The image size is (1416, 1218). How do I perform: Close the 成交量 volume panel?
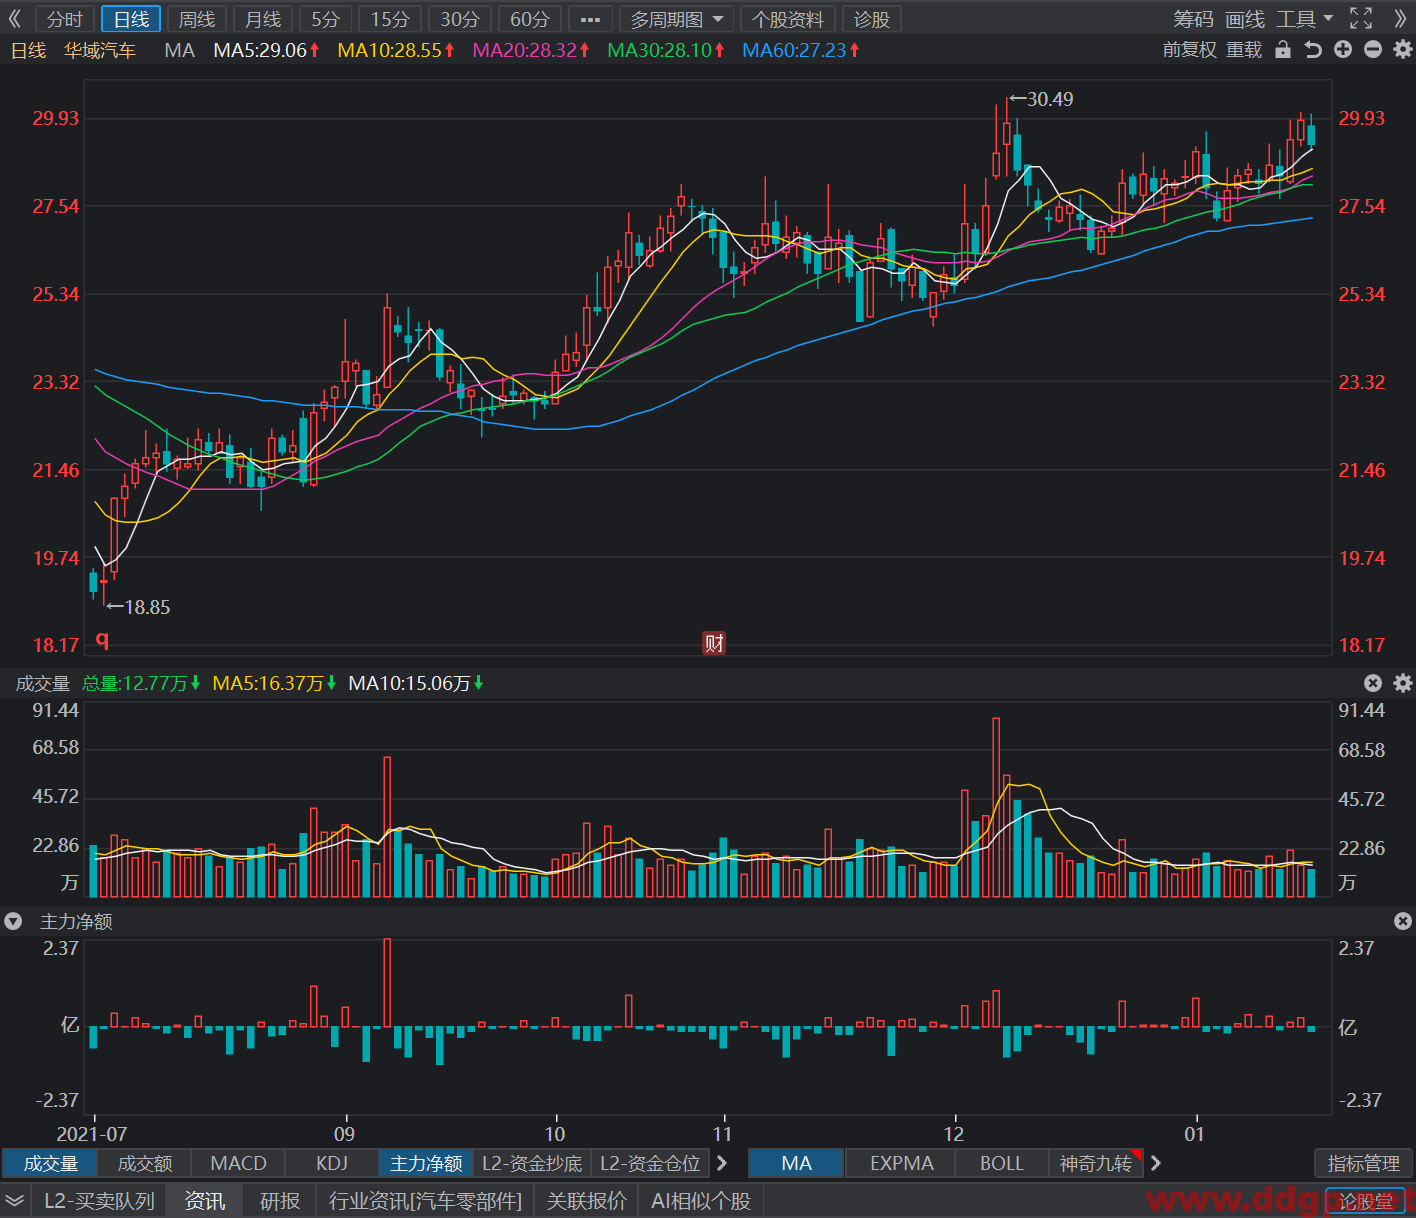(1373, 683)
